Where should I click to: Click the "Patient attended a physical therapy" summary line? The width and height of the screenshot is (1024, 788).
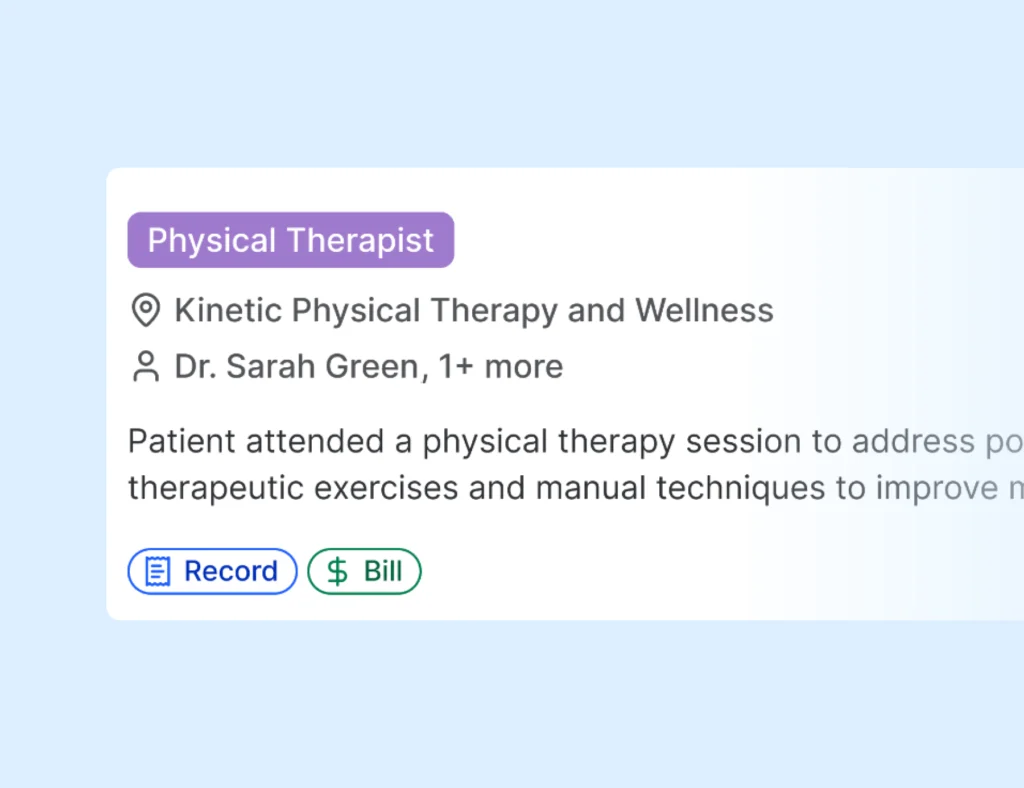tap(400, 441)
